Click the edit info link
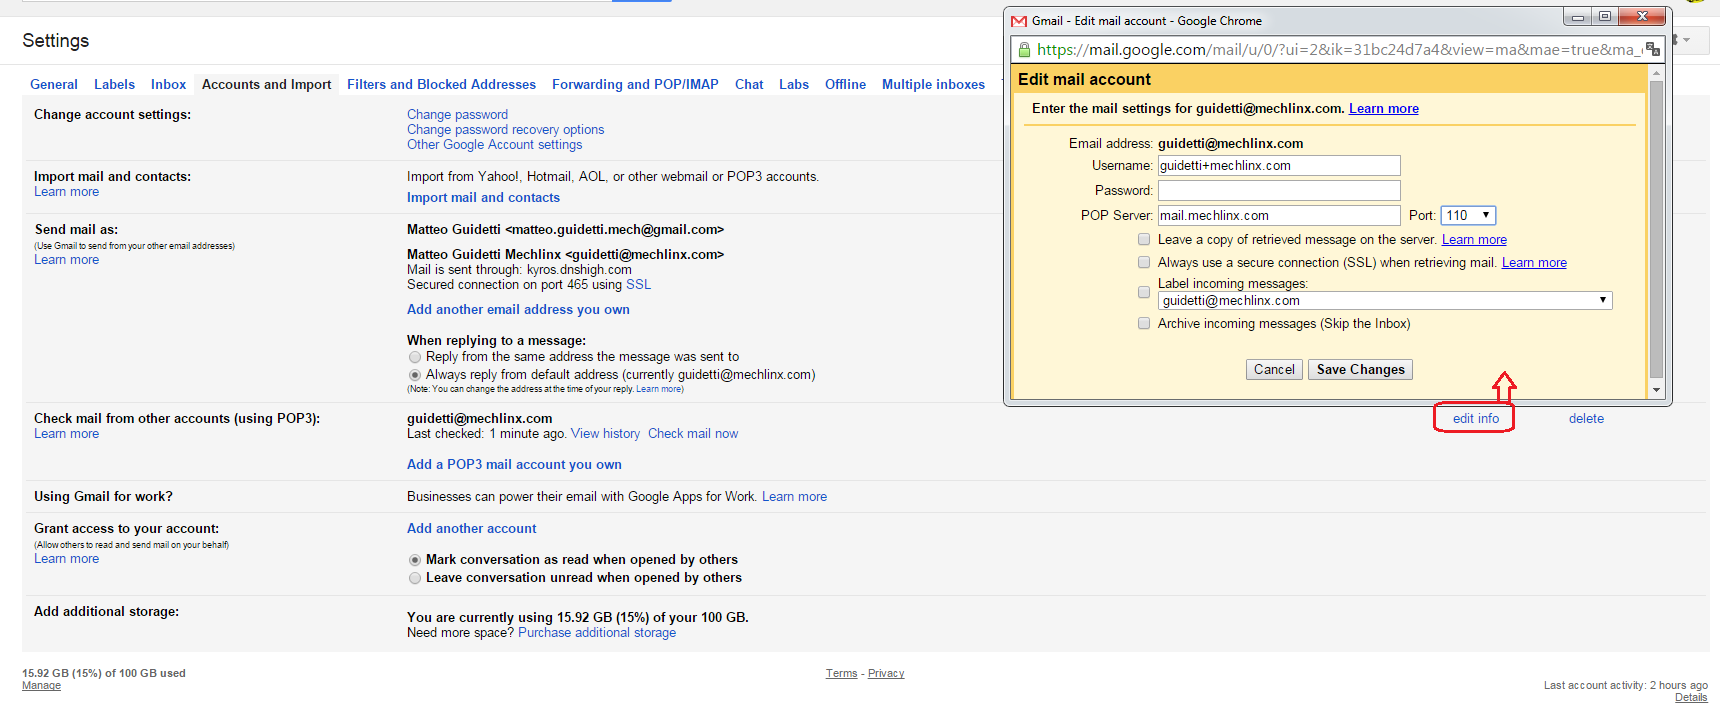This screenshot has height=716, width=1720. (x=1475, y=418)
